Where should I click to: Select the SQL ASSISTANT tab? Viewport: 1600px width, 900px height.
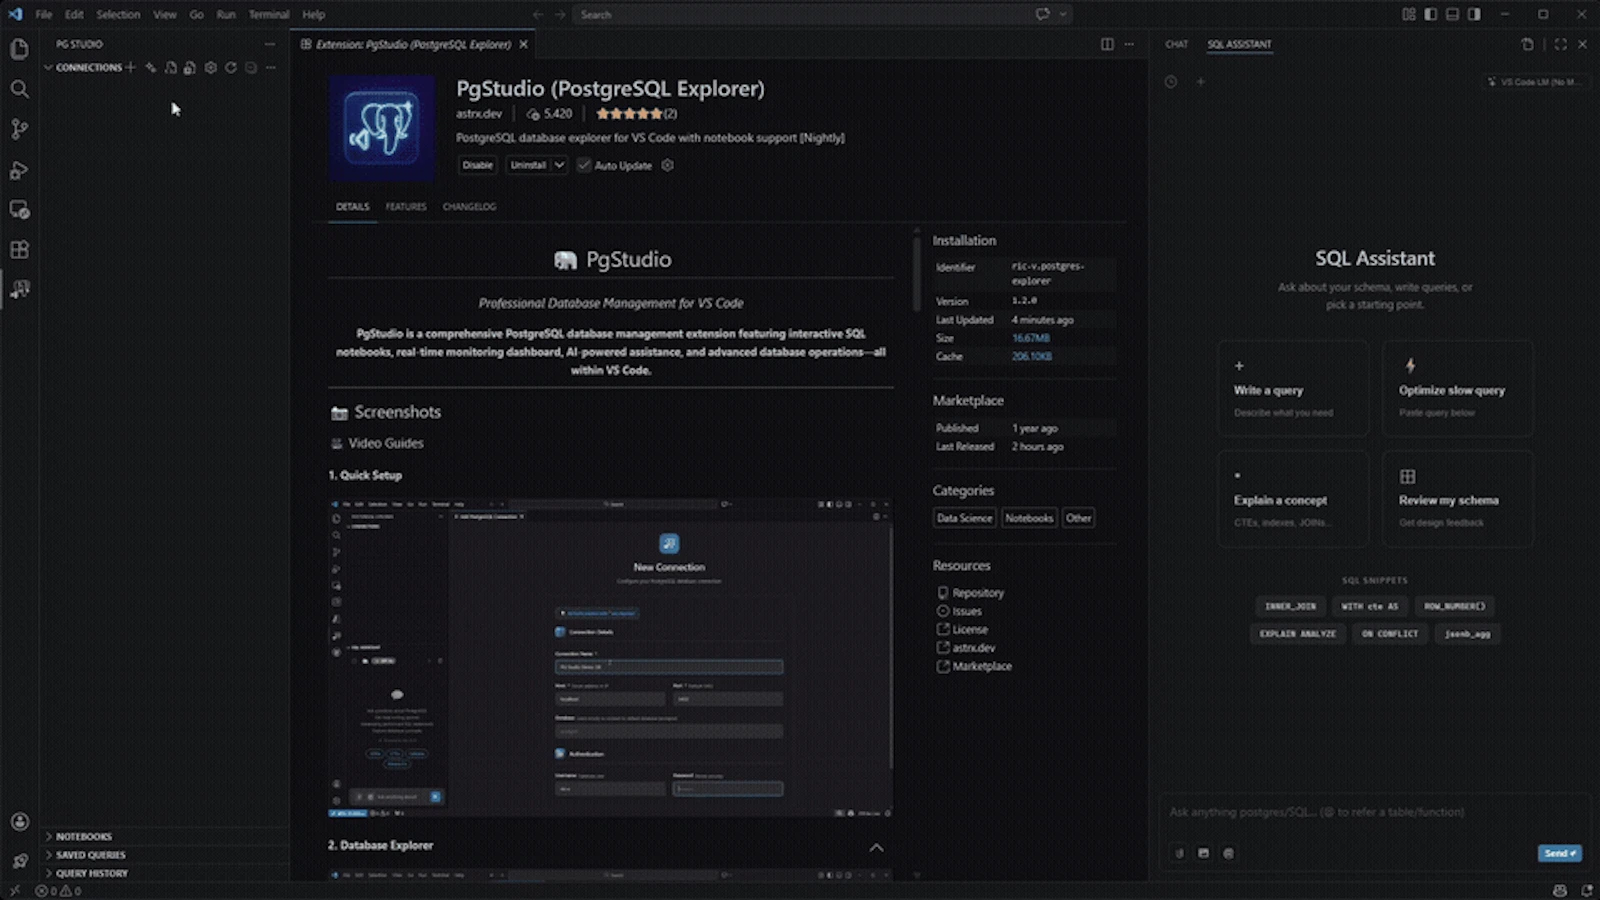1239,44
